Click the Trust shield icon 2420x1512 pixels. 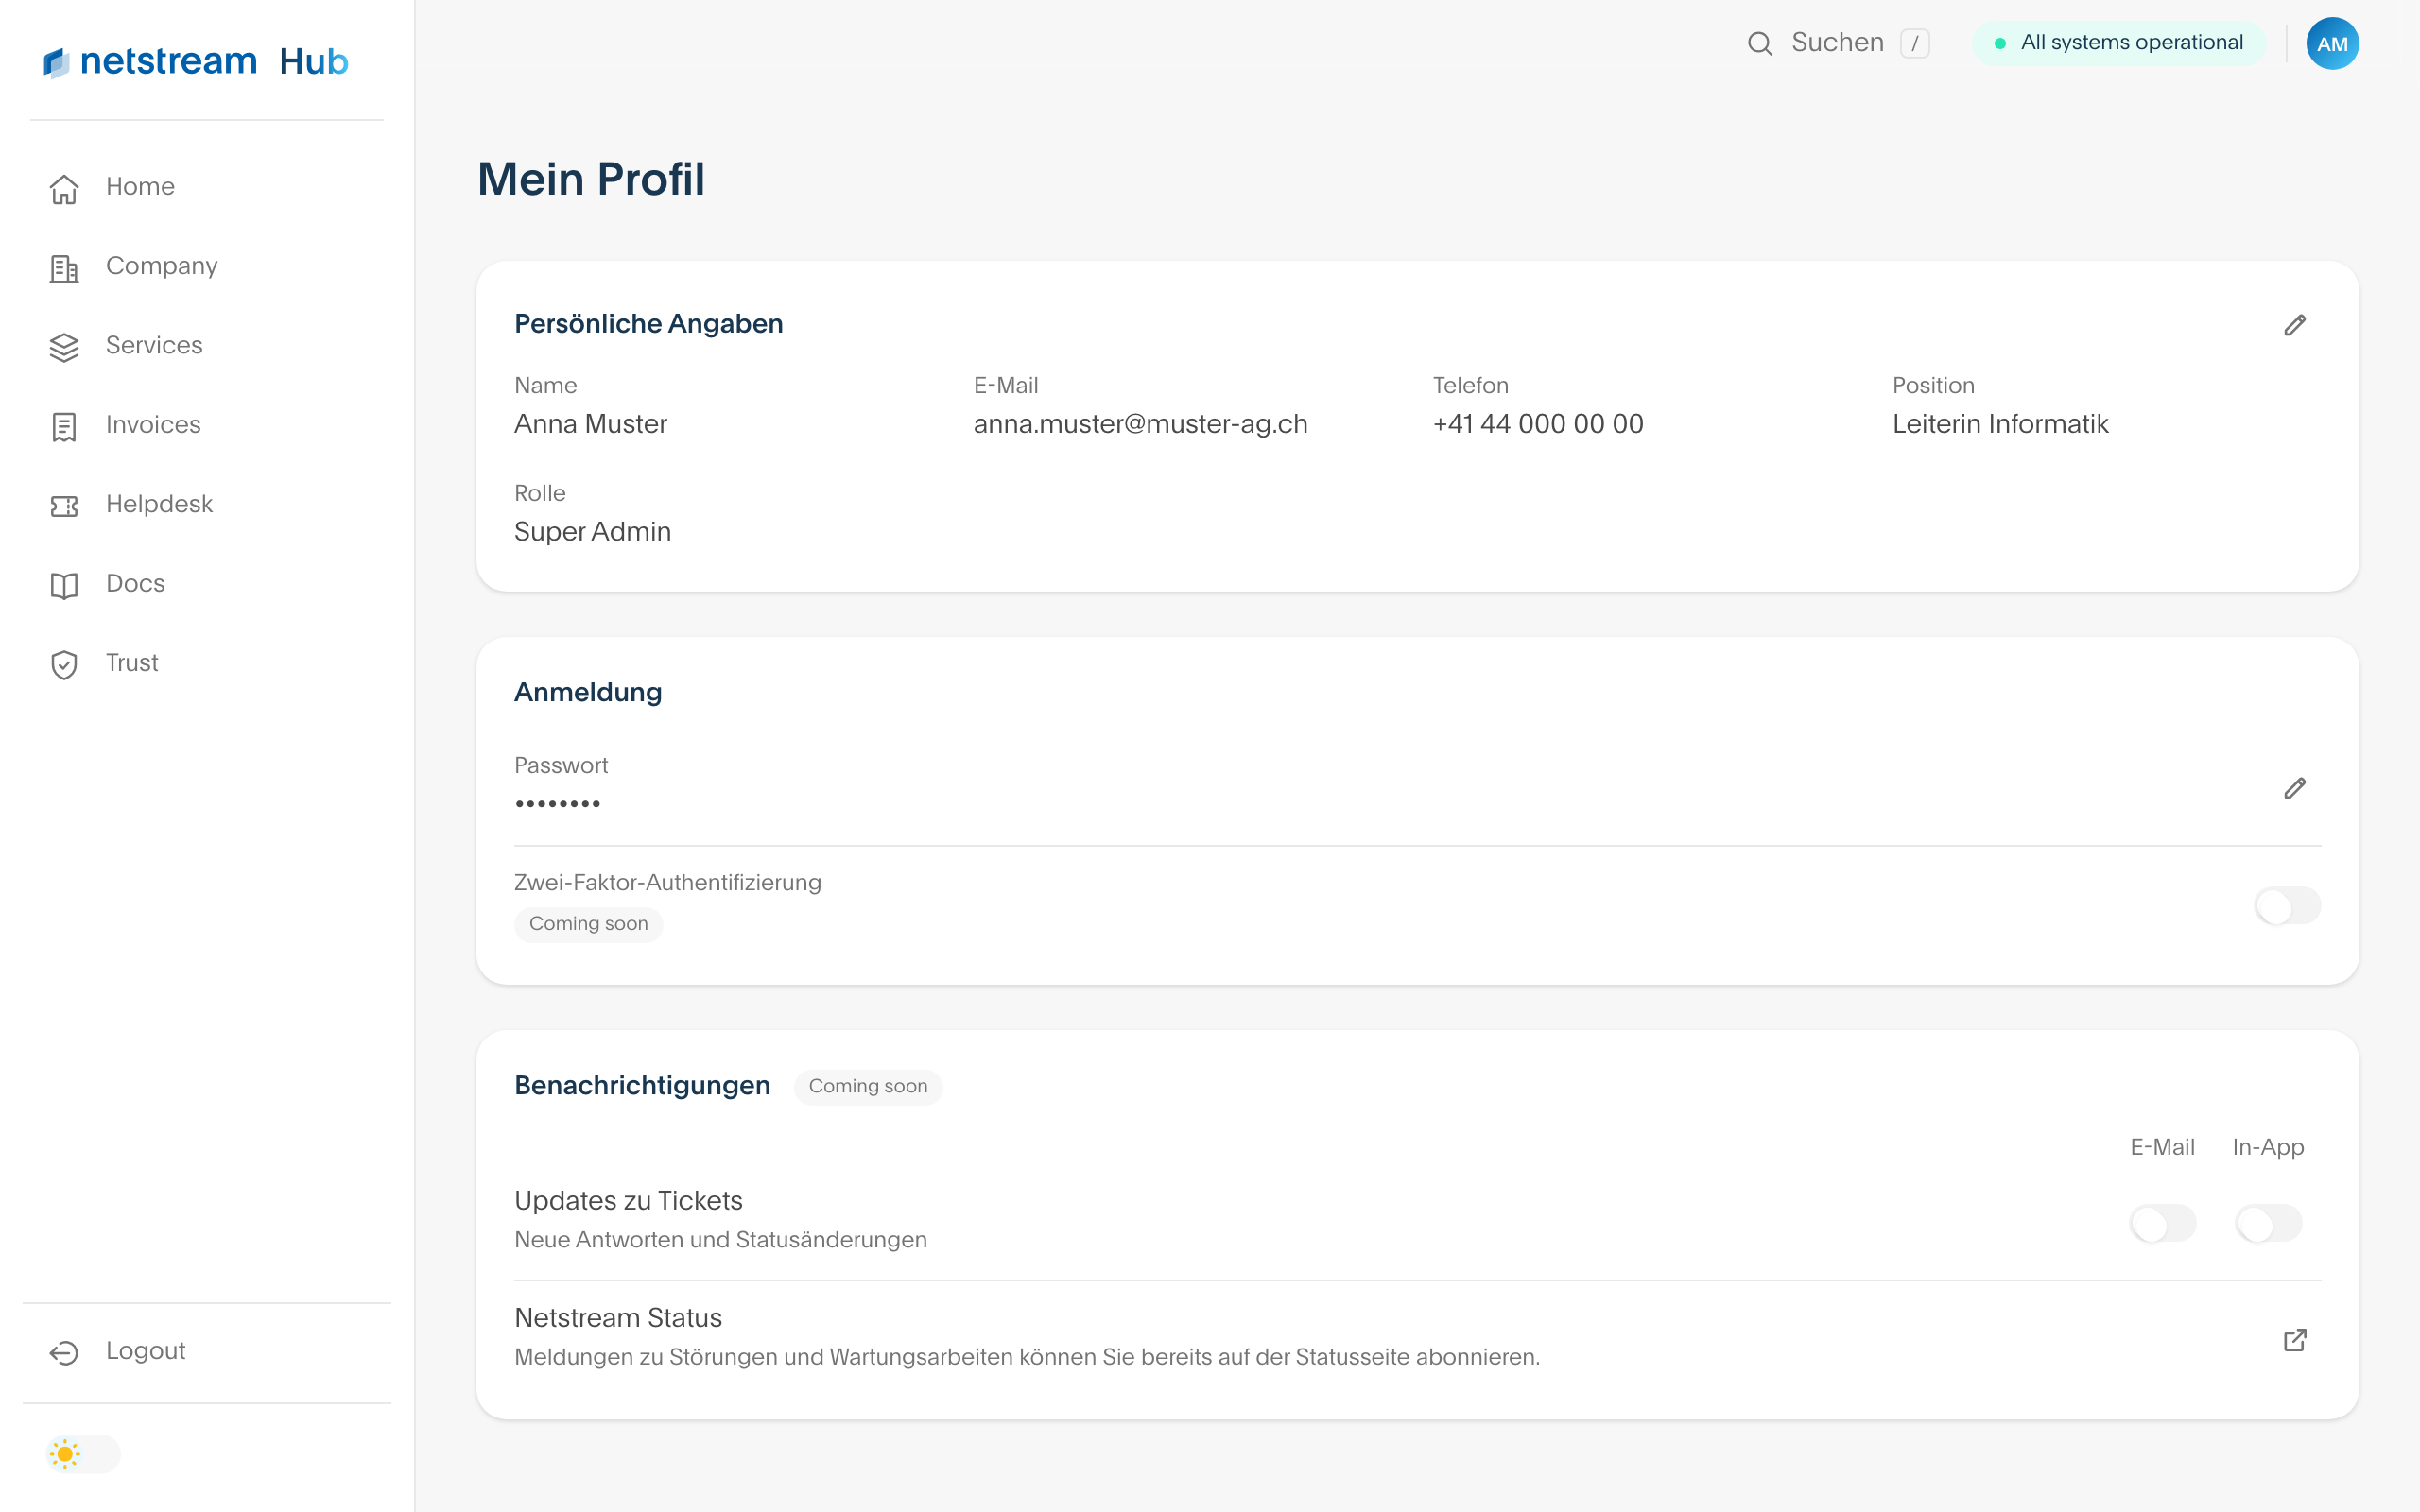tap(64, 665)
